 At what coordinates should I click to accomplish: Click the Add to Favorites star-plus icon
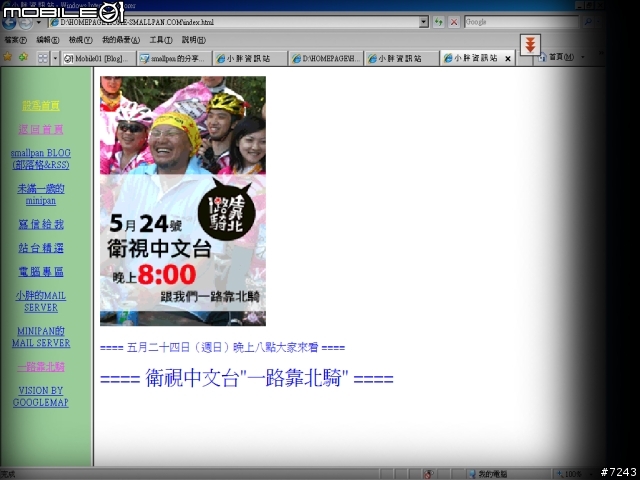(x=24, y=58)
